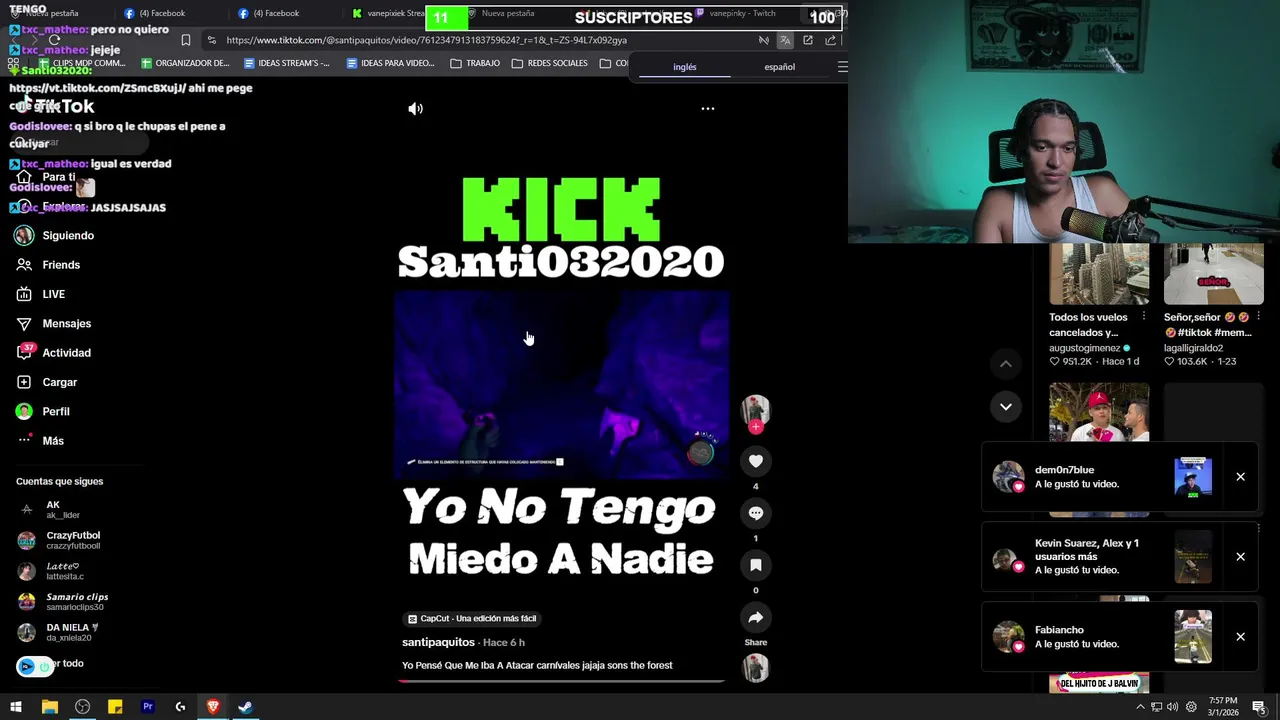
Task: Select español in the translate popup
Action: pos(779,67)
